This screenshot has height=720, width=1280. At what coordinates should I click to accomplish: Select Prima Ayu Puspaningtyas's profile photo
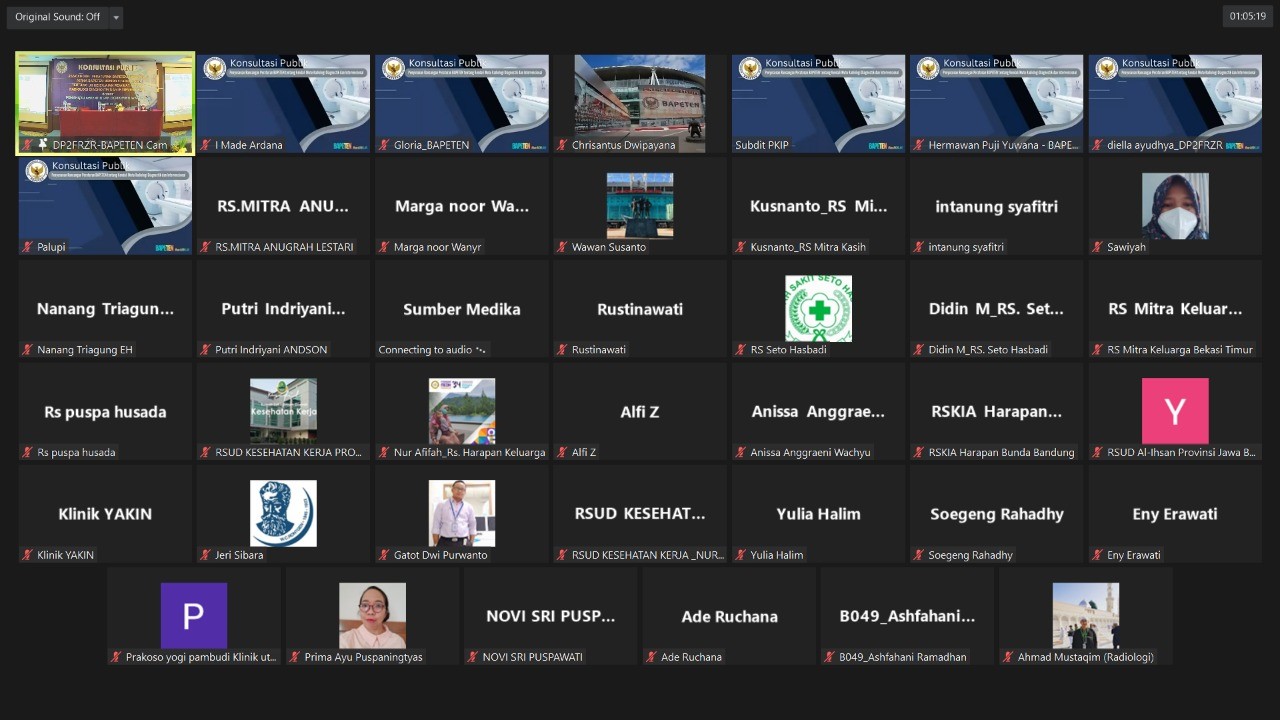pos(372,616)
